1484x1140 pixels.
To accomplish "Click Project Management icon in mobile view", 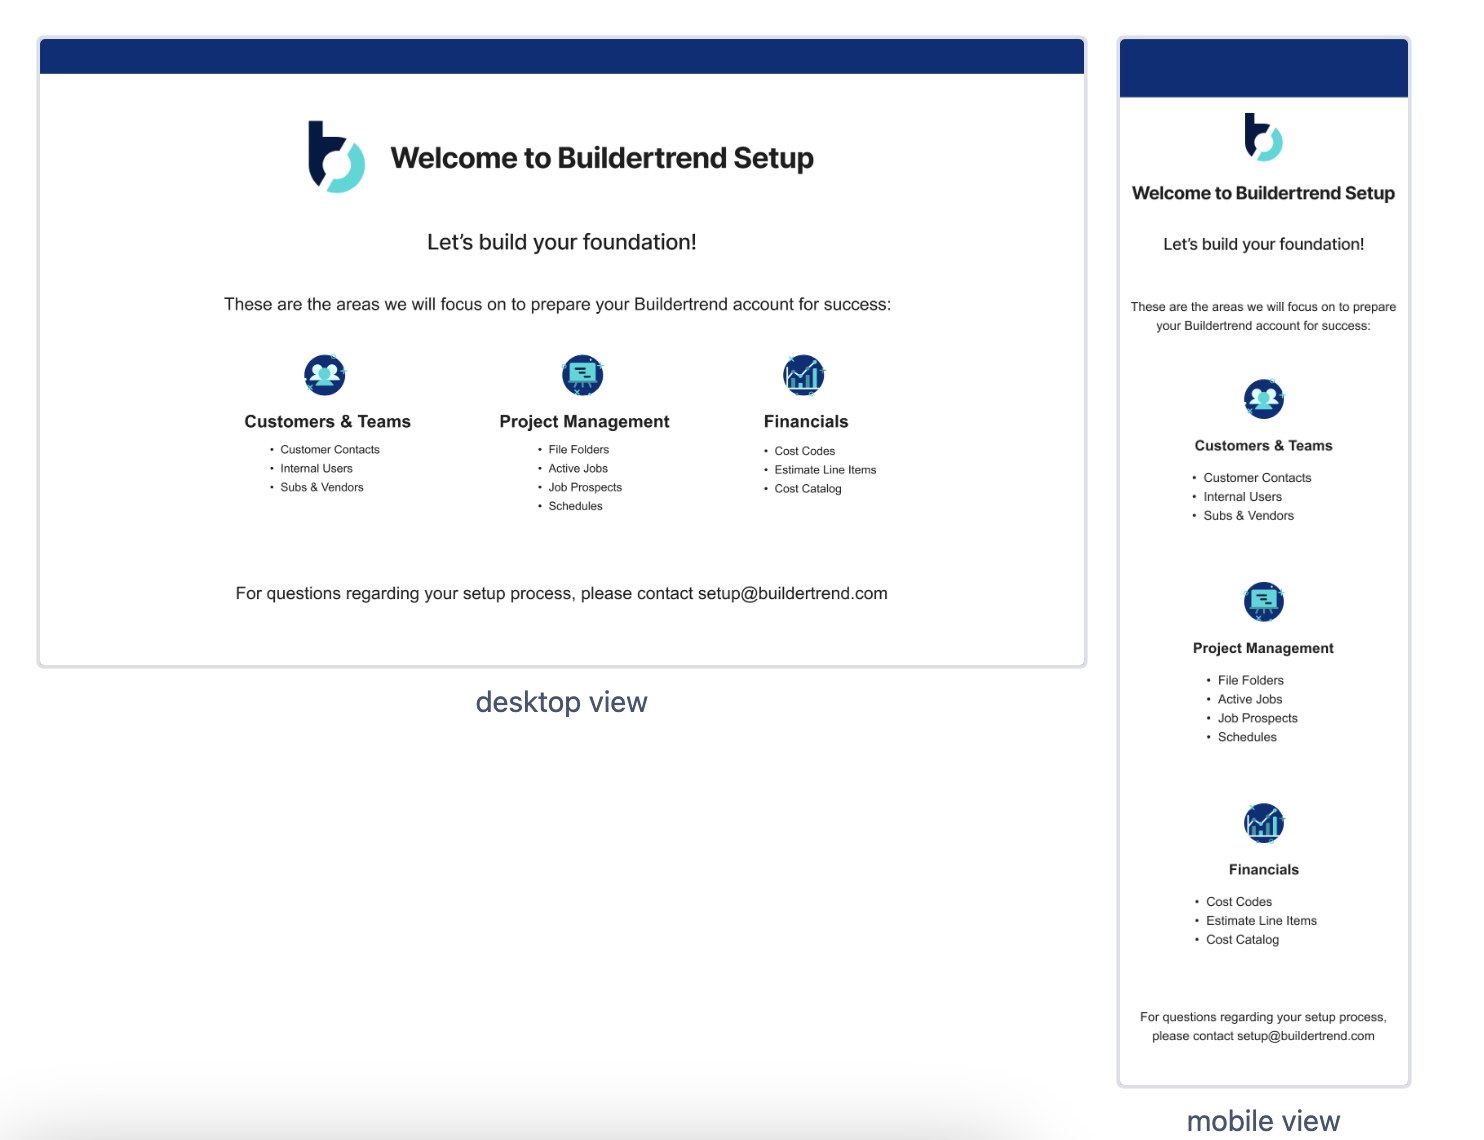I will pos(1264,601).
